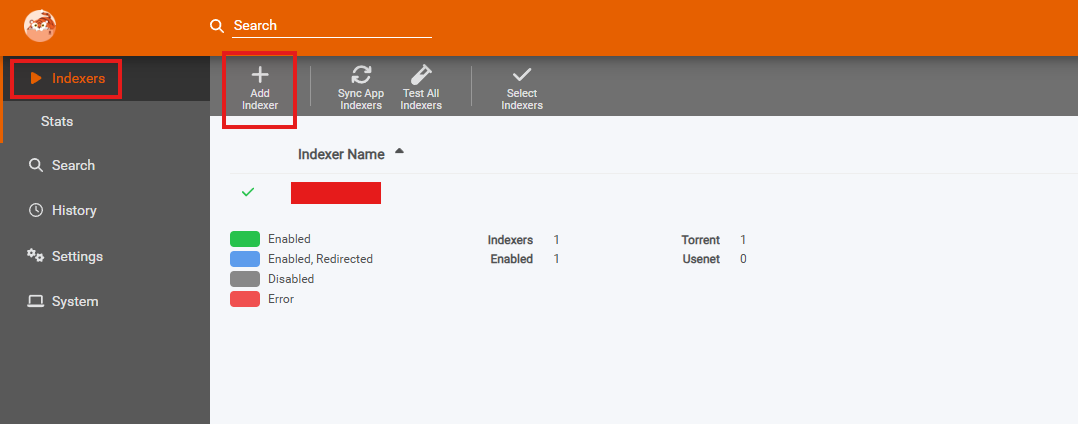Click the History clock icon

coord(36,210)
